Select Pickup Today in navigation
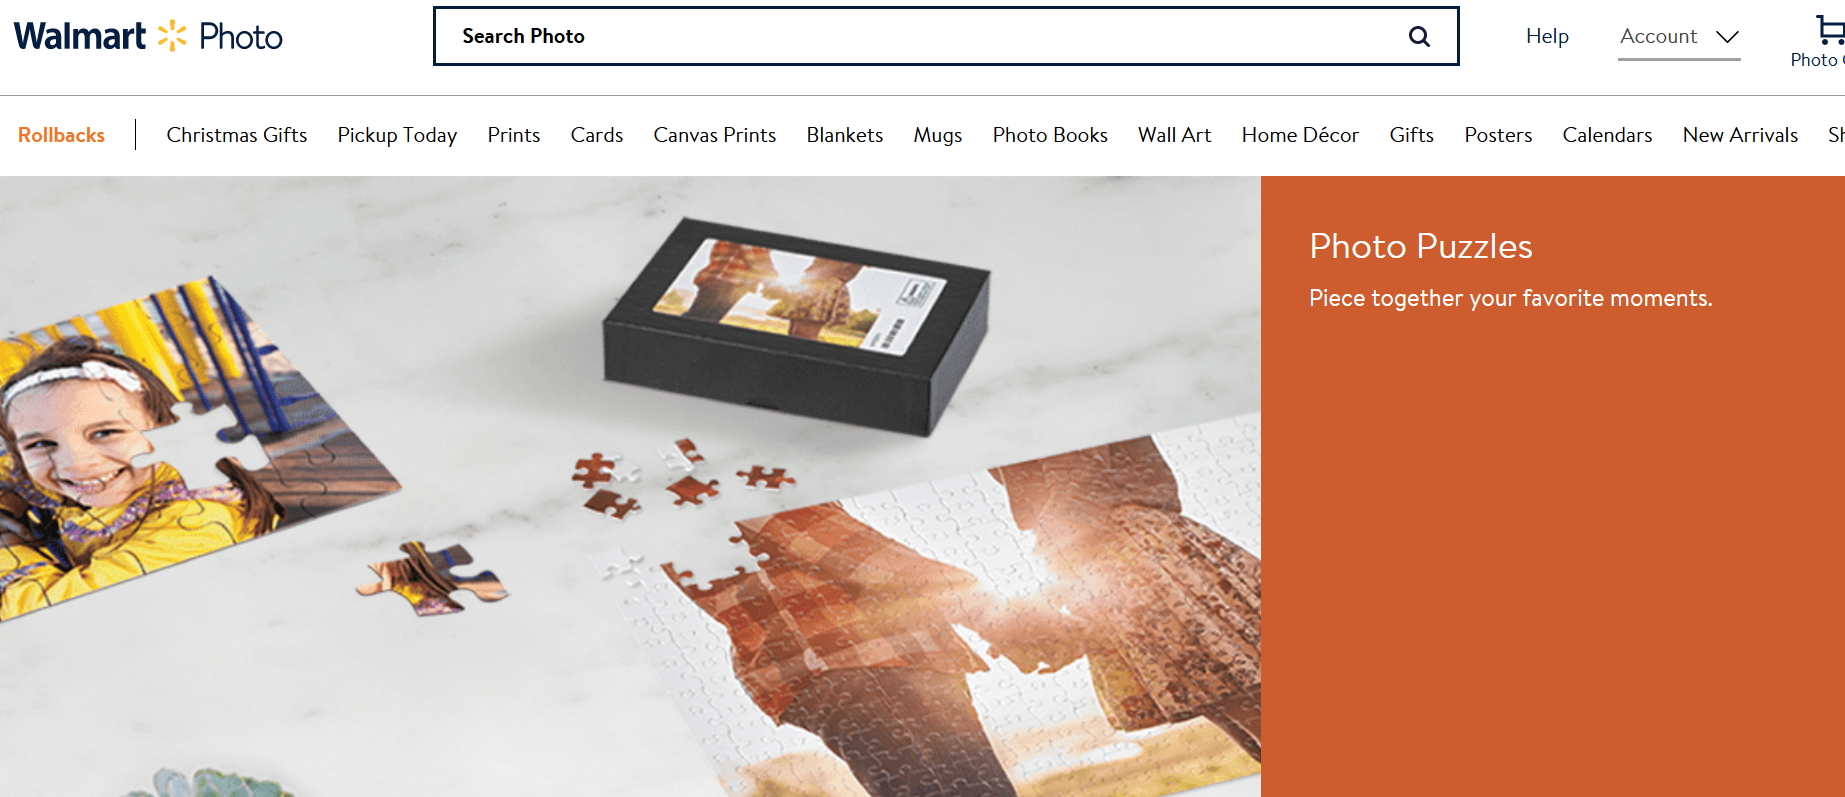Viewport: 1845px width, 797px height. (397, 135)
